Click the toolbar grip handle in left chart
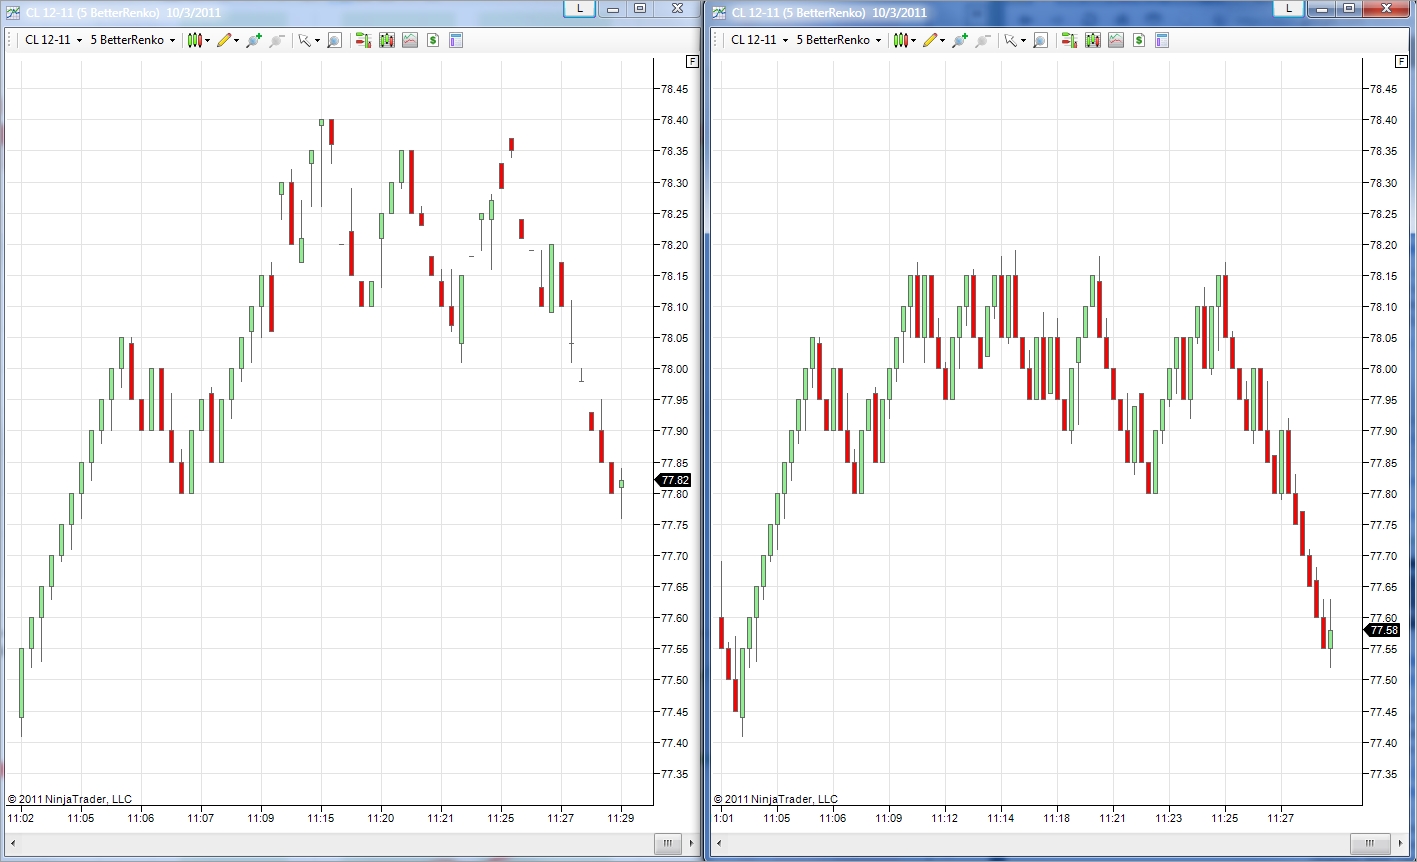This screenshot has width=1417, height=862. point(11,40)
